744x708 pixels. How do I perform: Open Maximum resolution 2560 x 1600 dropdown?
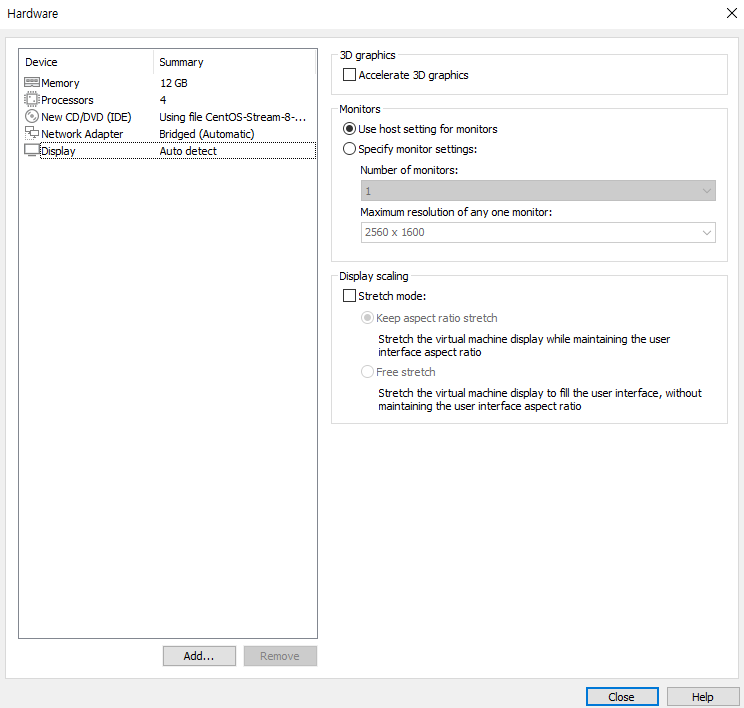point(538,233)
